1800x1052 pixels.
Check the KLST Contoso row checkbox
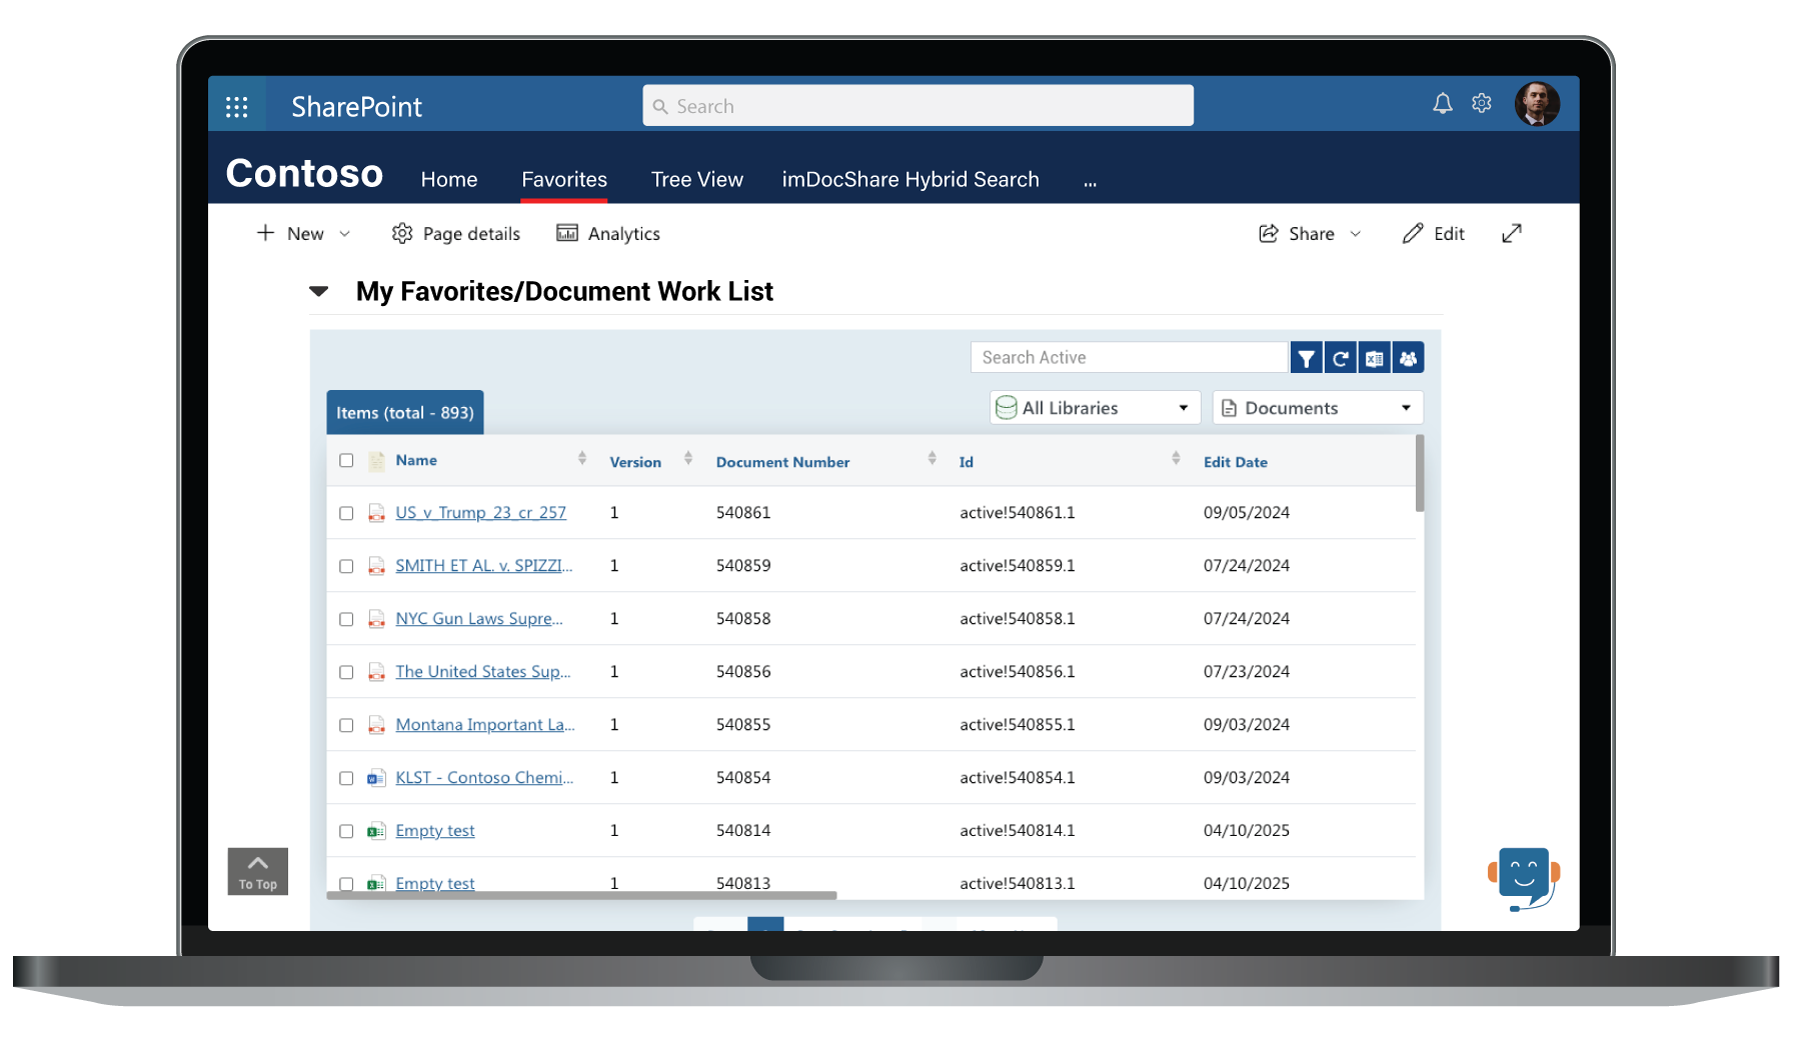346,778
